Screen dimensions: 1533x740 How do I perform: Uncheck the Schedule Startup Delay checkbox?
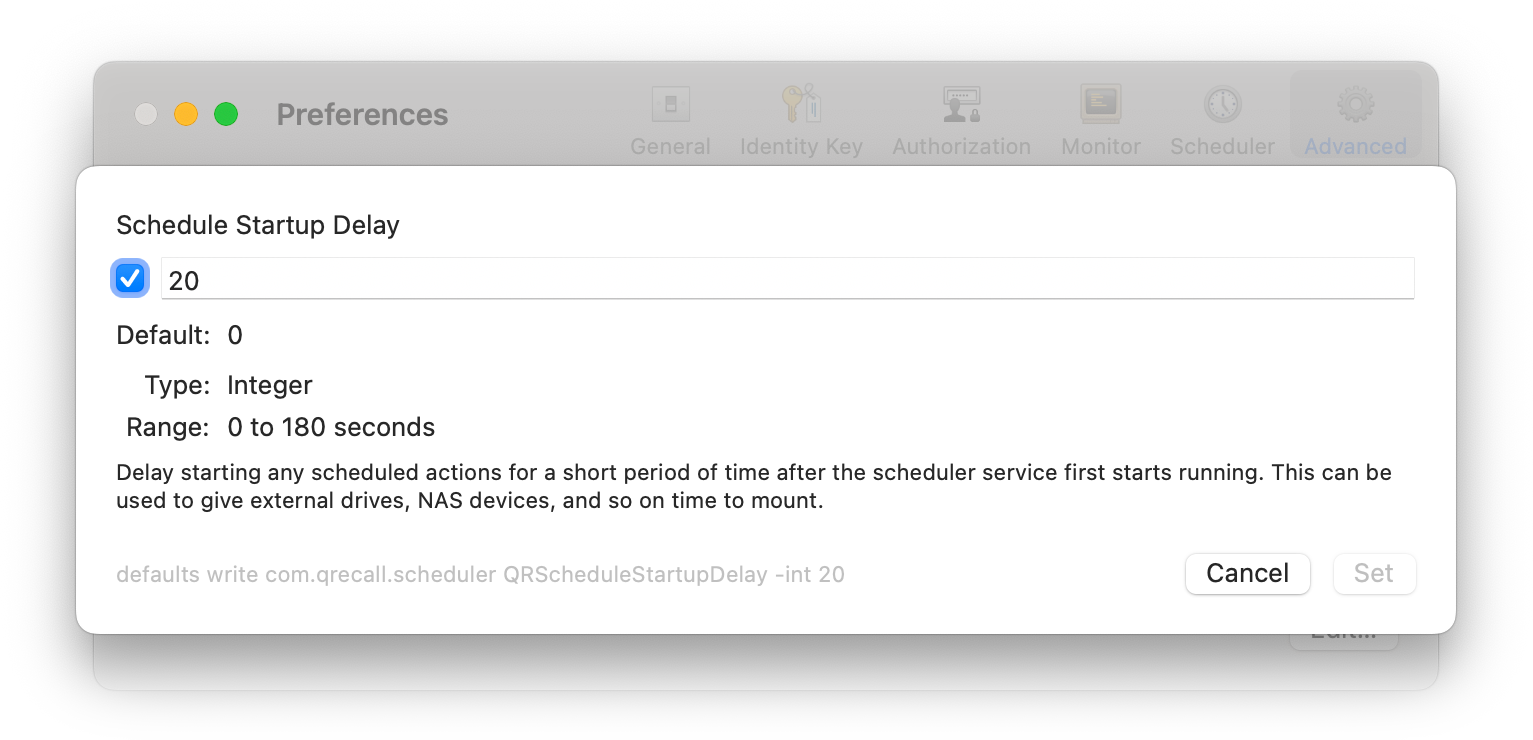click(130, 279)
